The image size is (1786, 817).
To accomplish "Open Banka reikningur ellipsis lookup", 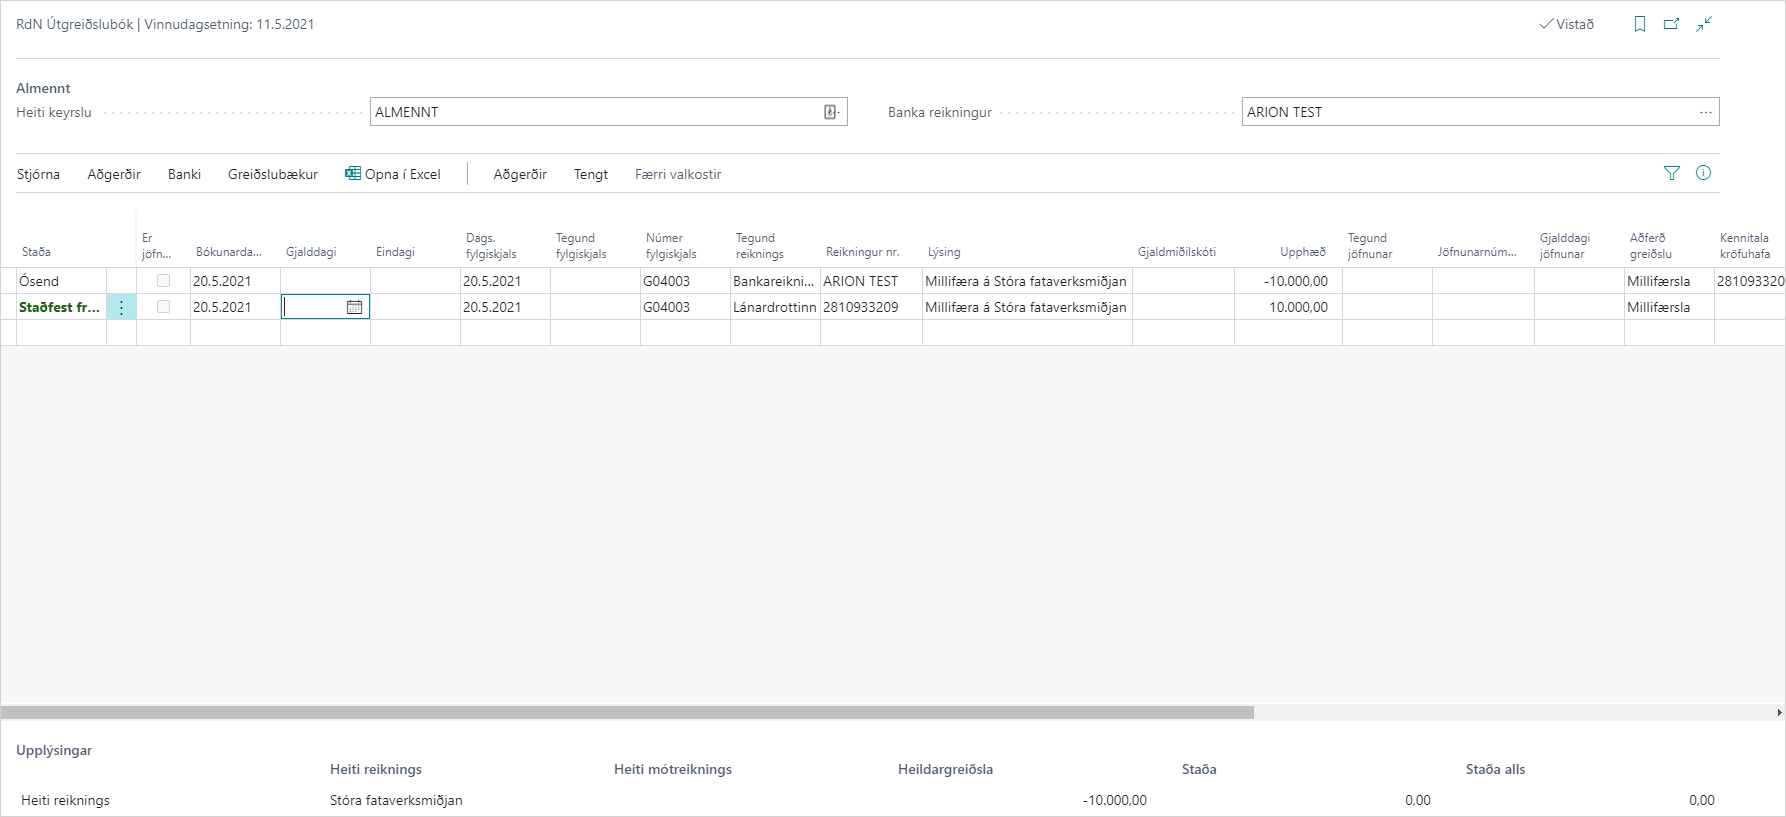I will 1705,112.
